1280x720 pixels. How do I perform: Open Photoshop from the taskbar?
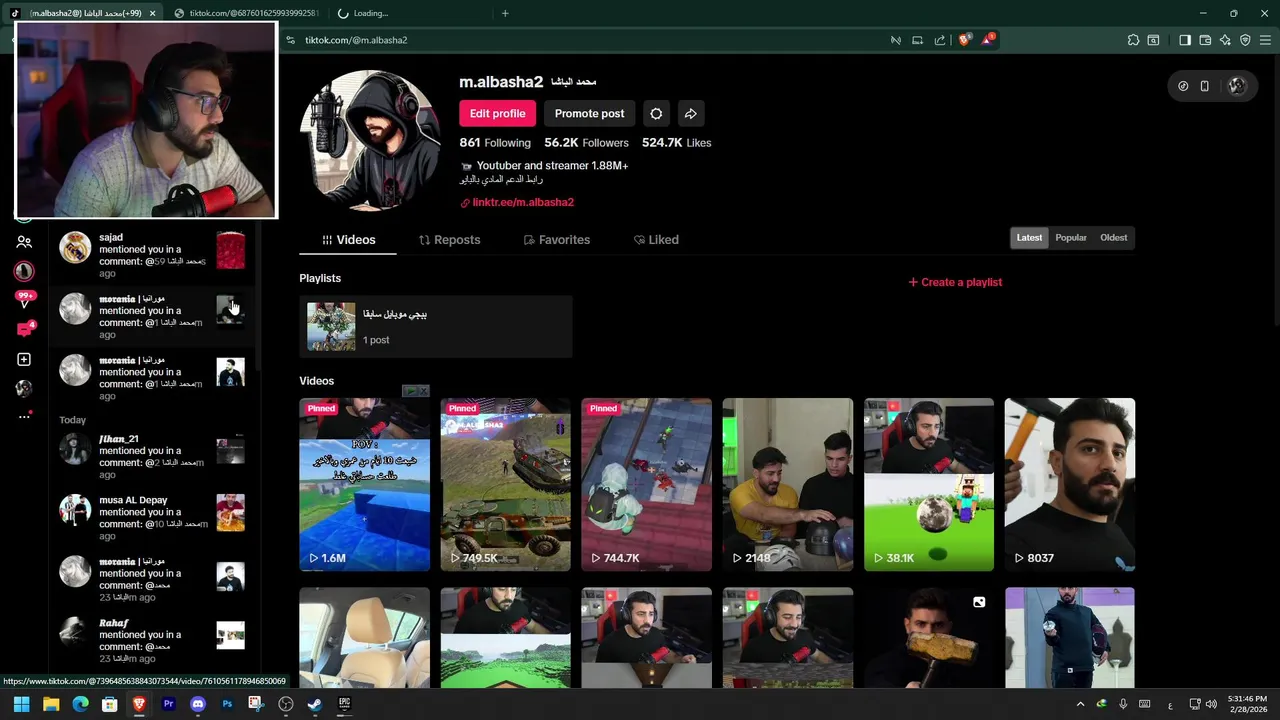point(227,704)
